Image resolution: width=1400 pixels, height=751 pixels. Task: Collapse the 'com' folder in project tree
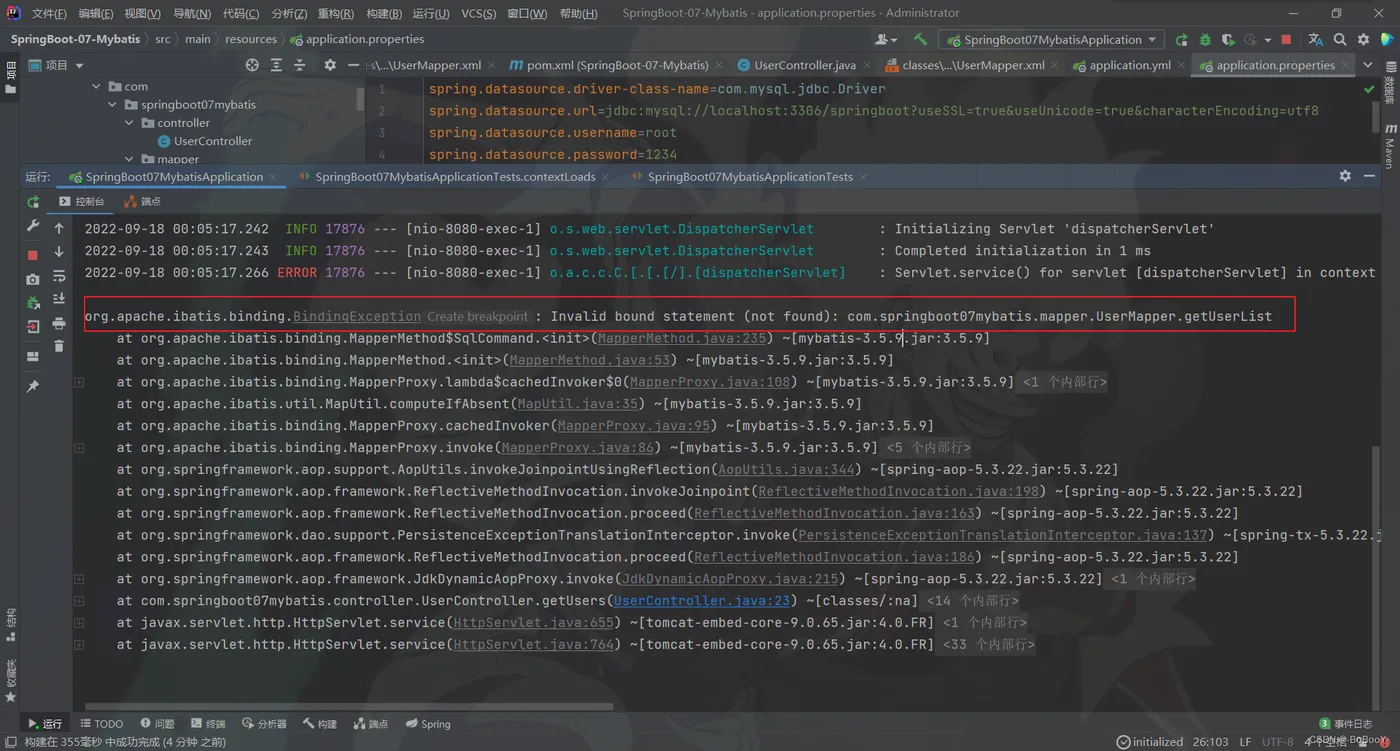[x=96, y=87]
